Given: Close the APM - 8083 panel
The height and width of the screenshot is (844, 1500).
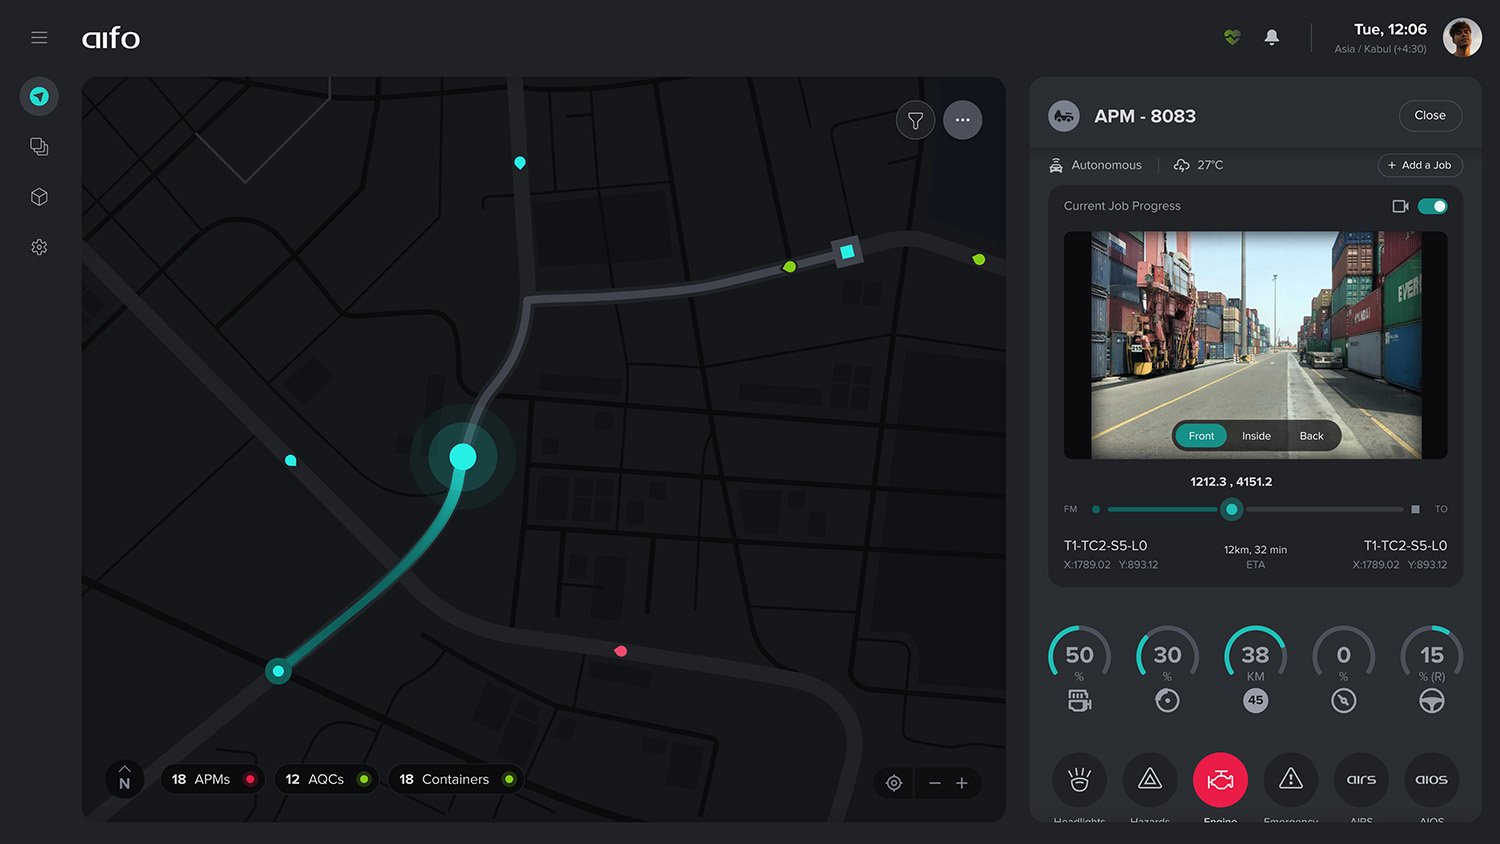Looking at the screenshot, I should pos(1430,116).
